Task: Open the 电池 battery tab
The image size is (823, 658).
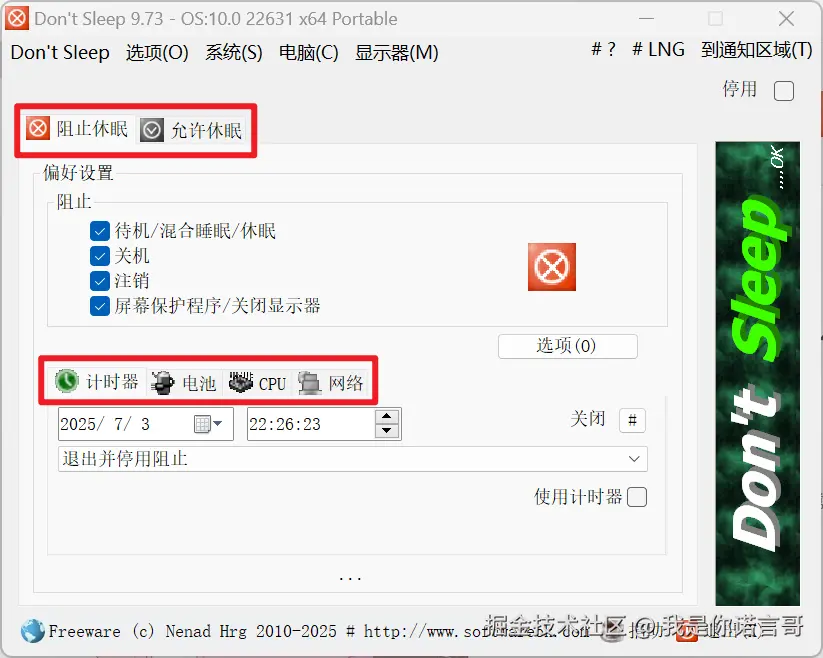Action: pyautogui.click(x=184, y=383)
